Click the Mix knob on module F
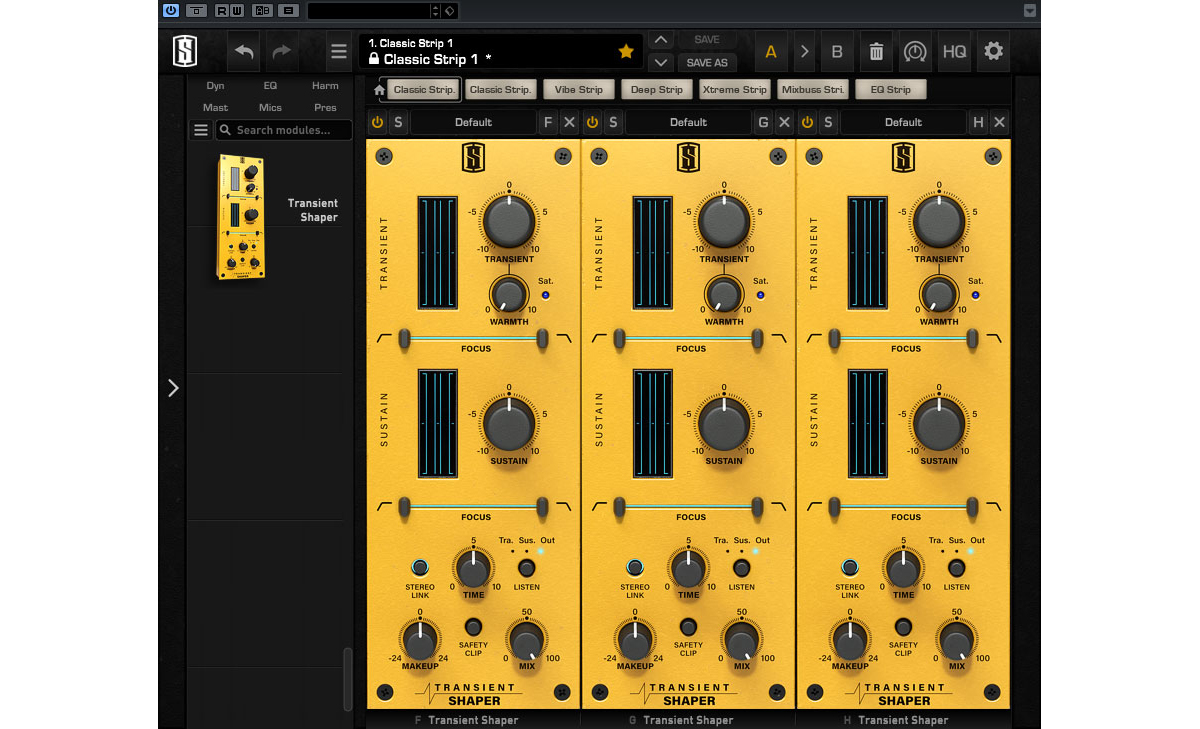This screenshot has height=729, width=1200. (526, 640)
